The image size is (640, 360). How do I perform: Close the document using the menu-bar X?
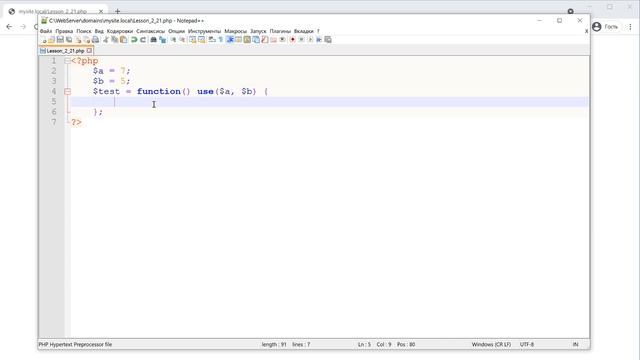pyautogui.click(x=587, y=31)
